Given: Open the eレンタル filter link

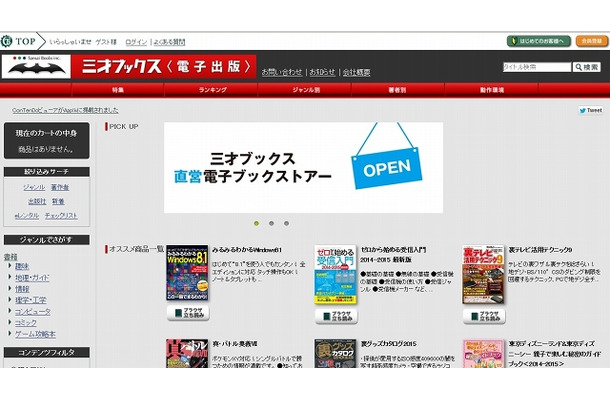Looking at the screenshot, I should point(26,215).
